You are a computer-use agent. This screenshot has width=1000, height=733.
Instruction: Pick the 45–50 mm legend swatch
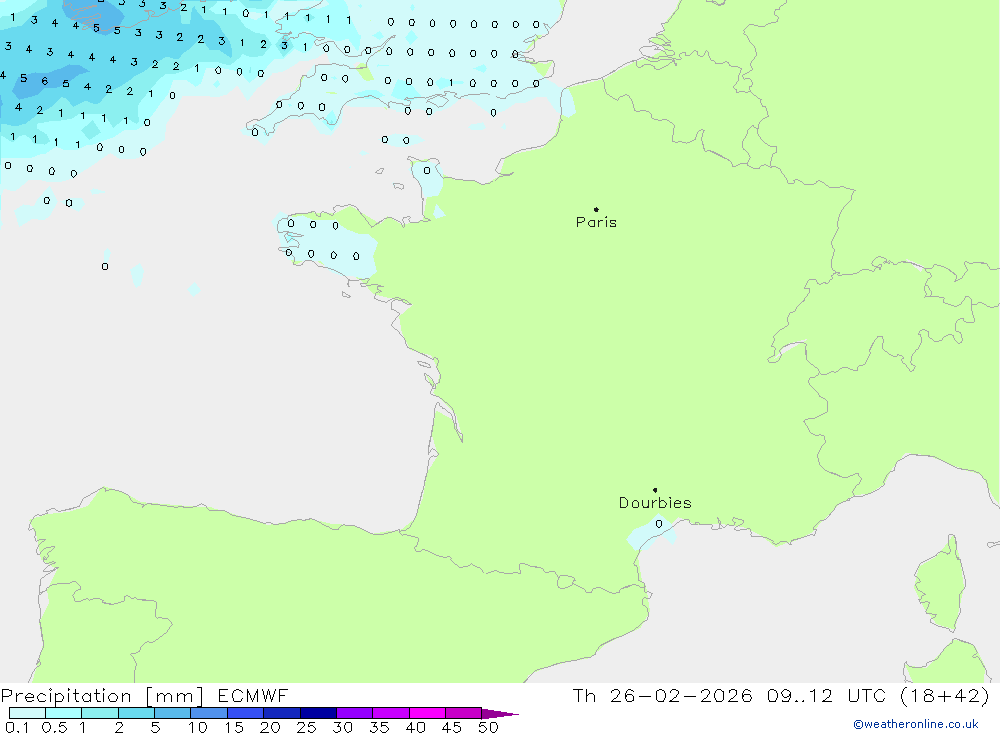point(464,713)
